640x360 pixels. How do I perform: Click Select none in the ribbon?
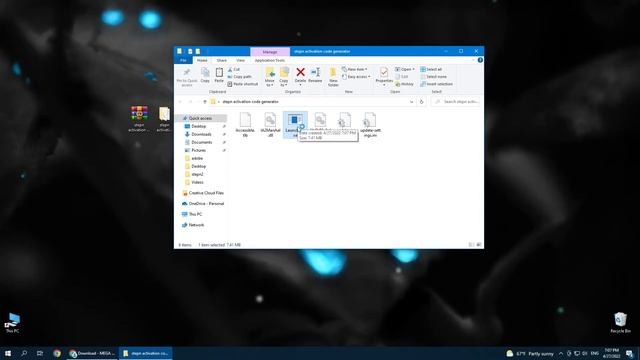click(x=433, y=77)
